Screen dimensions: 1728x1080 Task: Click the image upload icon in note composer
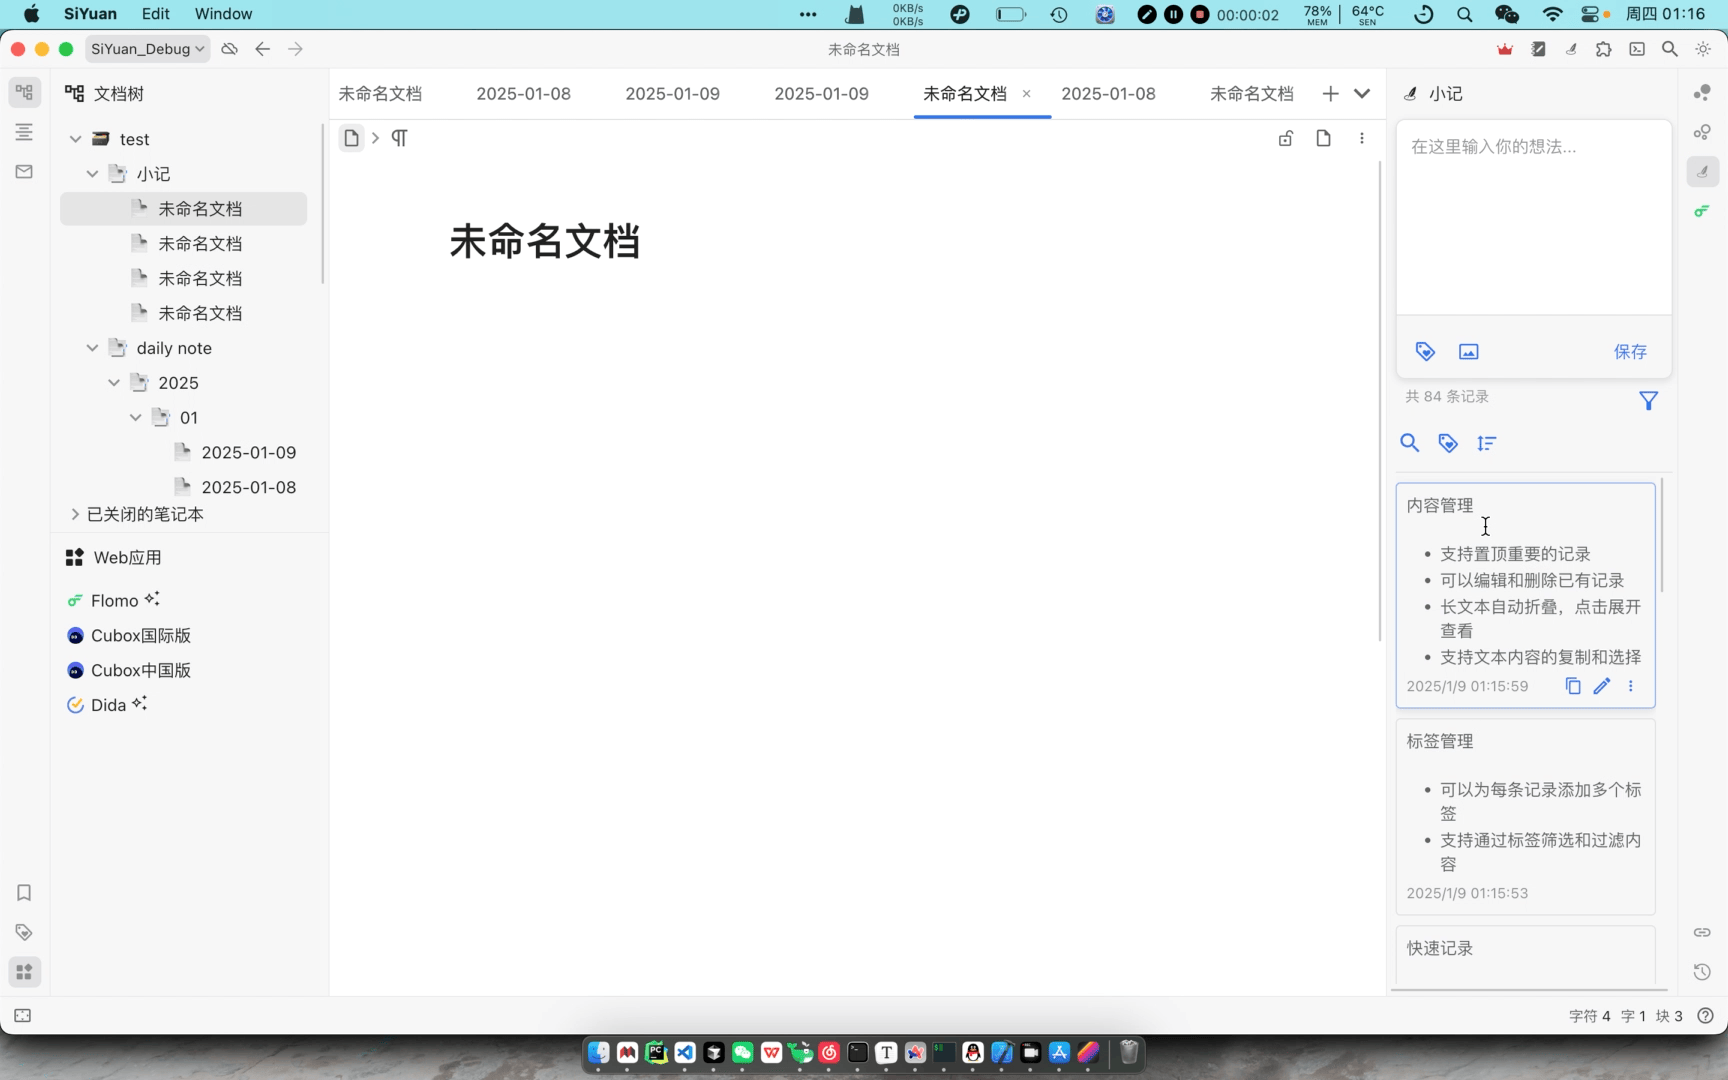pos(1468,351)
